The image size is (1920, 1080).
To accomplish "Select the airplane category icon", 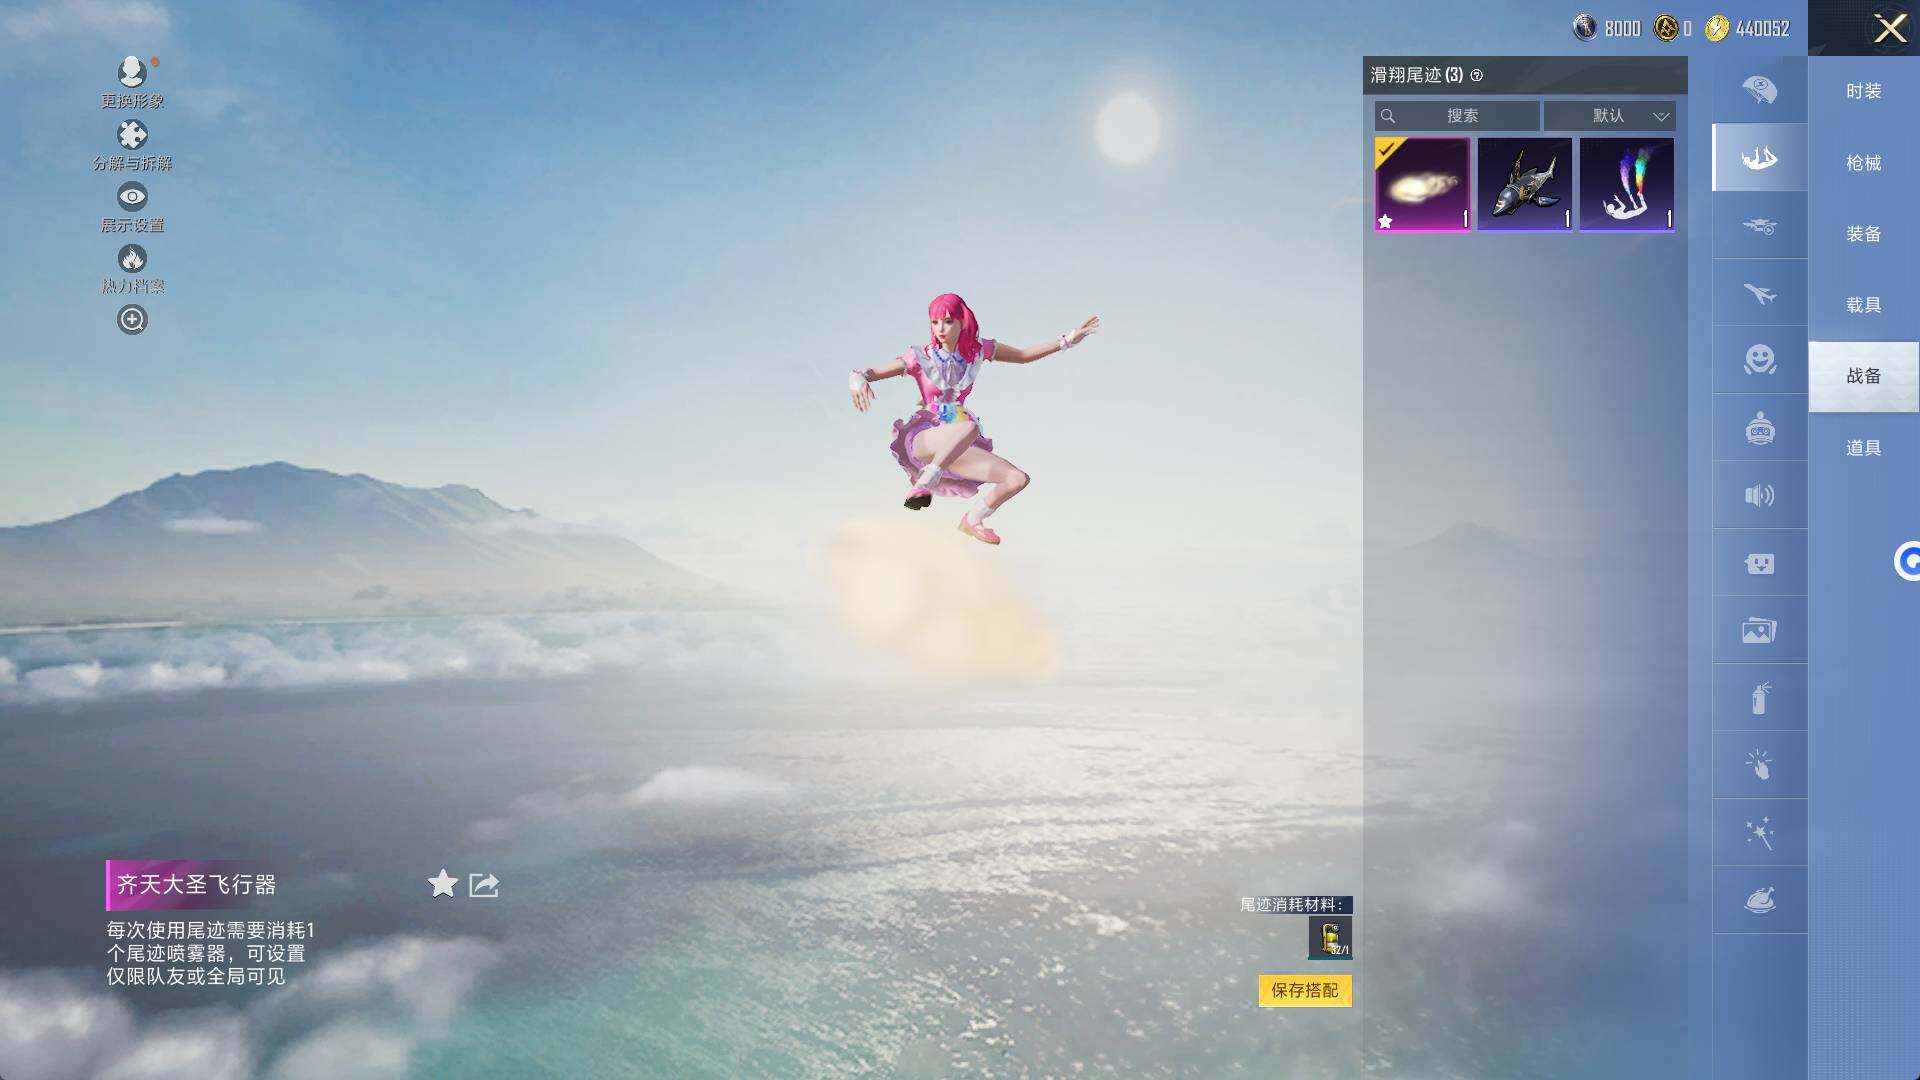I will tap(1759, 293).
